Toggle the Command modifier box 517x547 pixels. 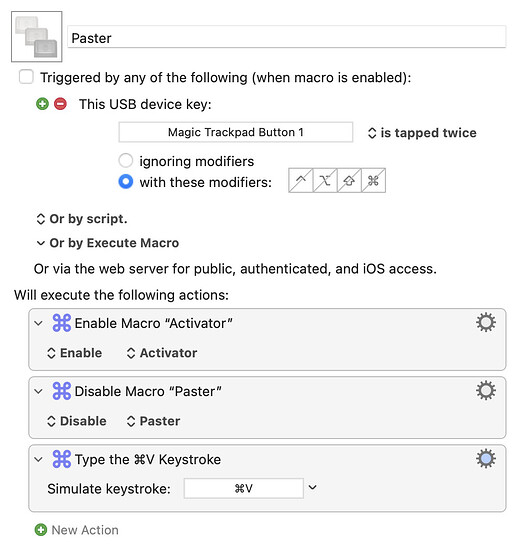(x=373, y=180)
